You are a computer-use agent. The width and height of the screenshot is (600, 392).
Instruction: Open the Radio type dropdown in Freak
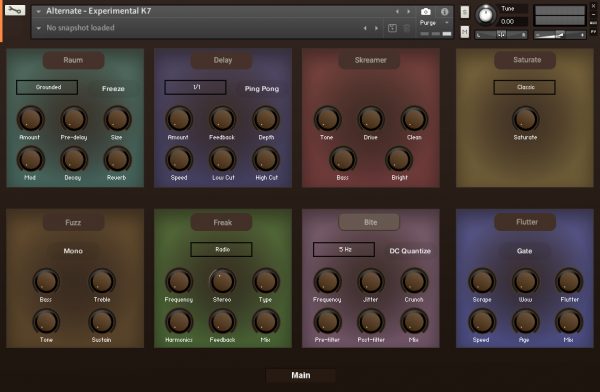222,250
